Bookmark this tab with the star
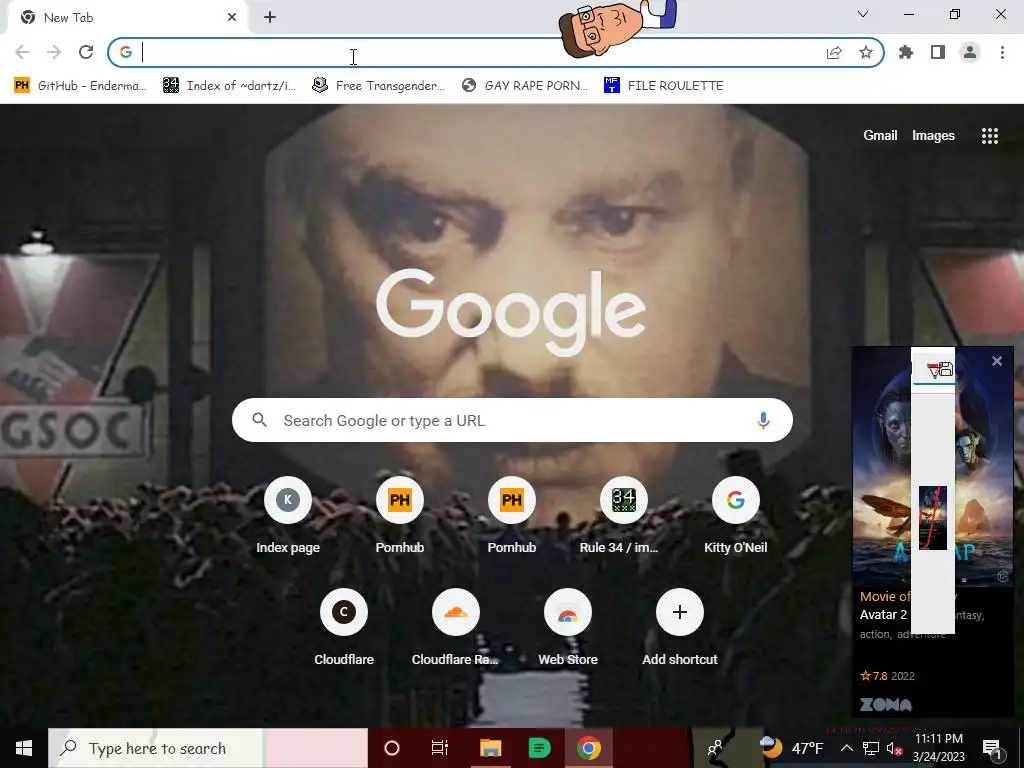The image size is (1024, 768). point(866,53)
